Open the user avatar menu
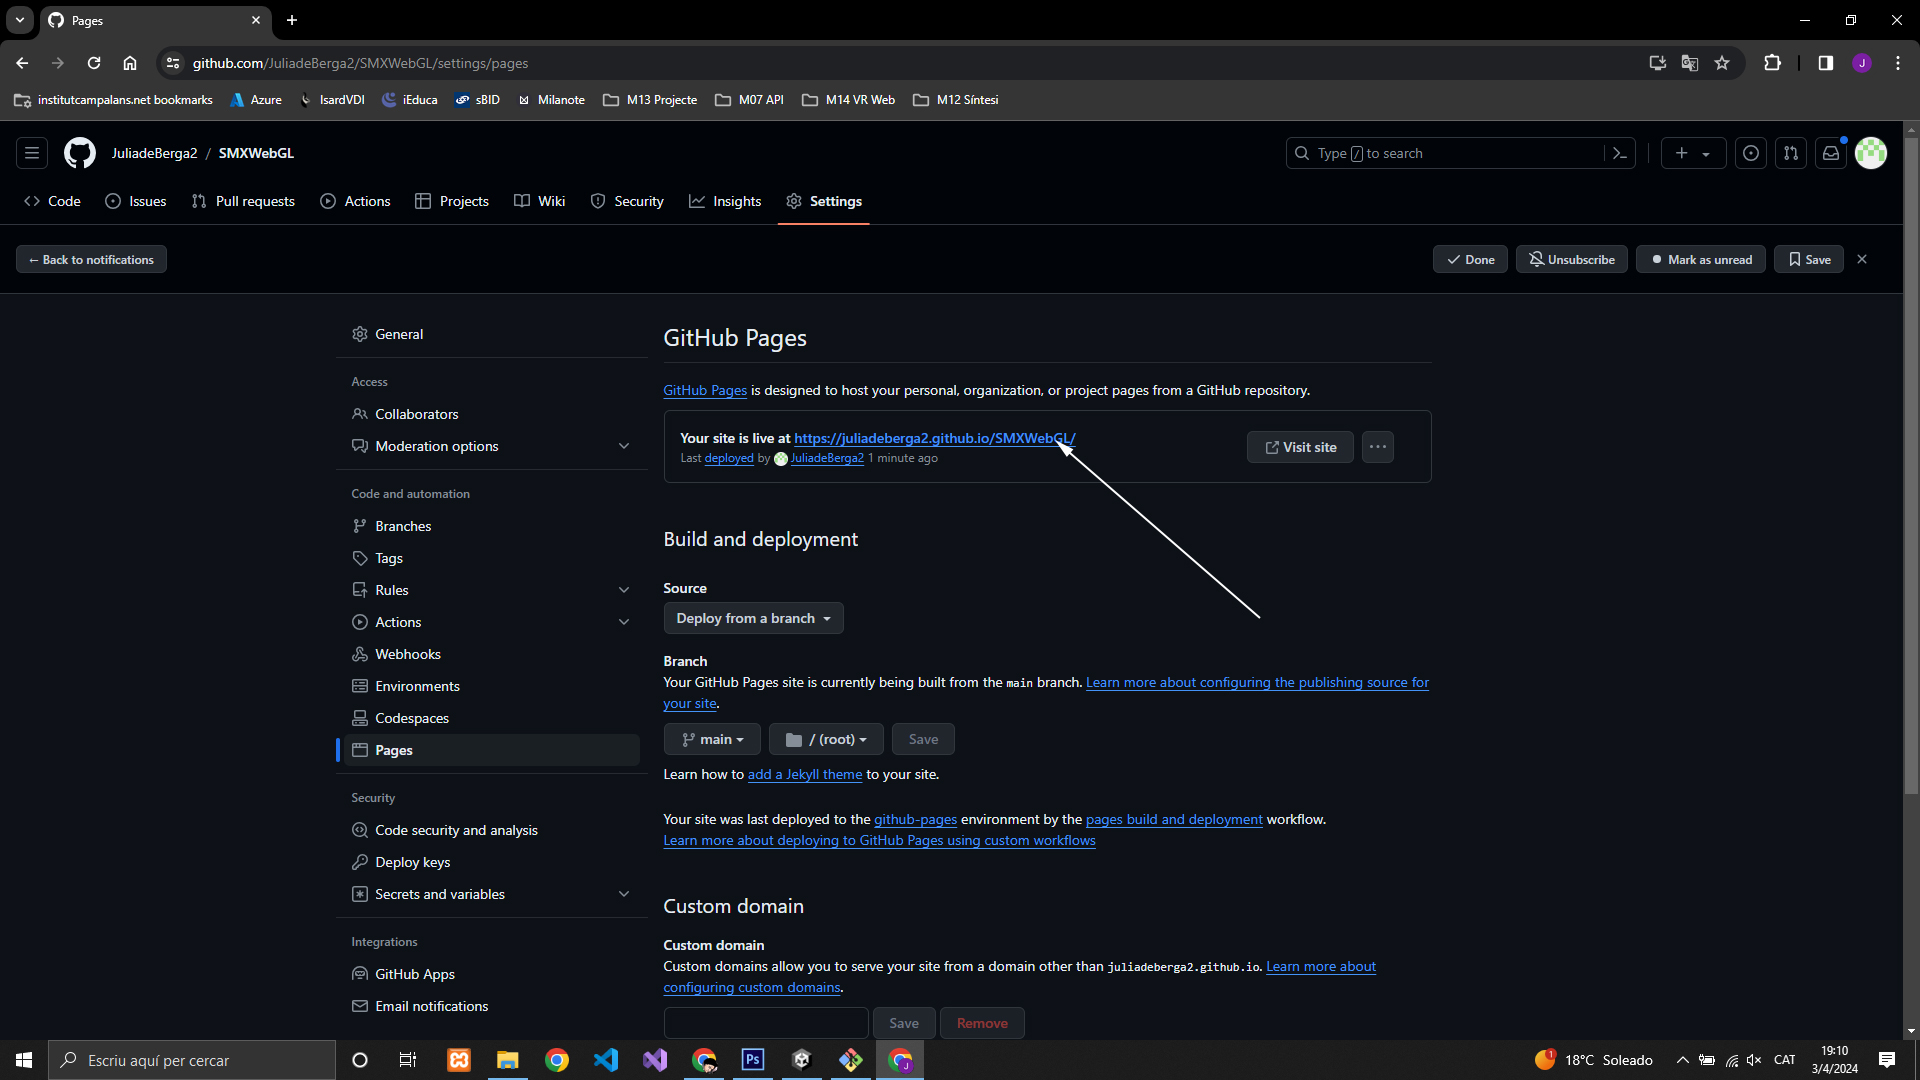This screenshot has height=1080, width=1920. point(1871,153)
